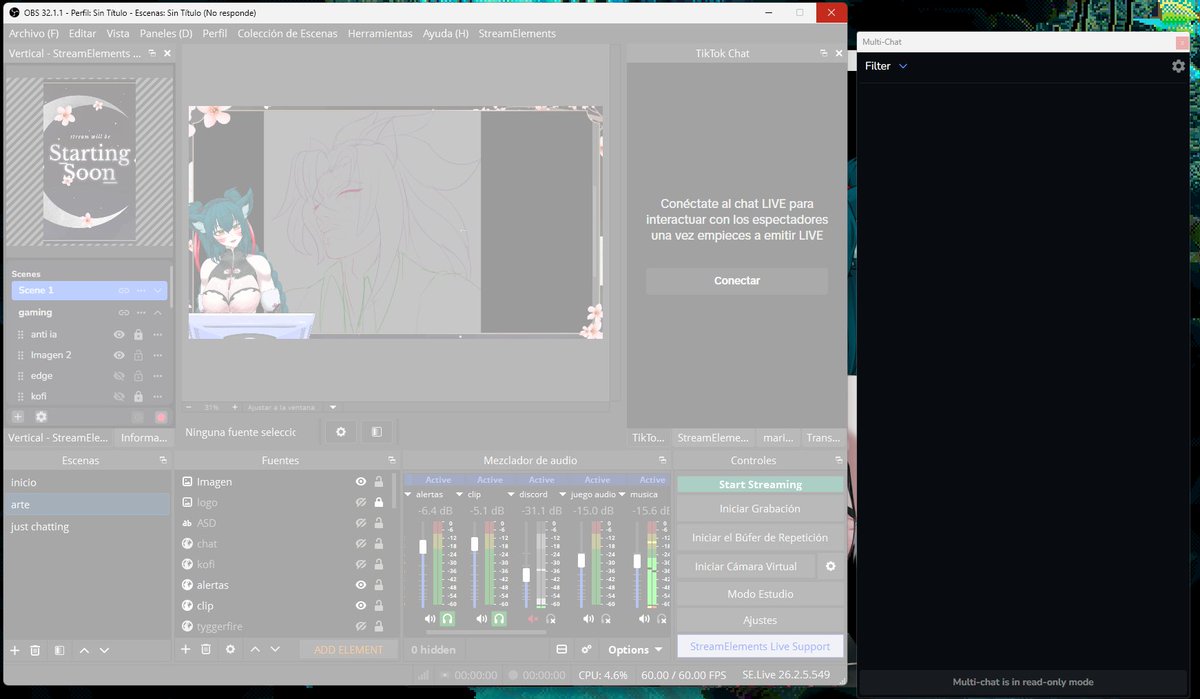Open source properties gear in Fuentes toolbar

(230, 650)
